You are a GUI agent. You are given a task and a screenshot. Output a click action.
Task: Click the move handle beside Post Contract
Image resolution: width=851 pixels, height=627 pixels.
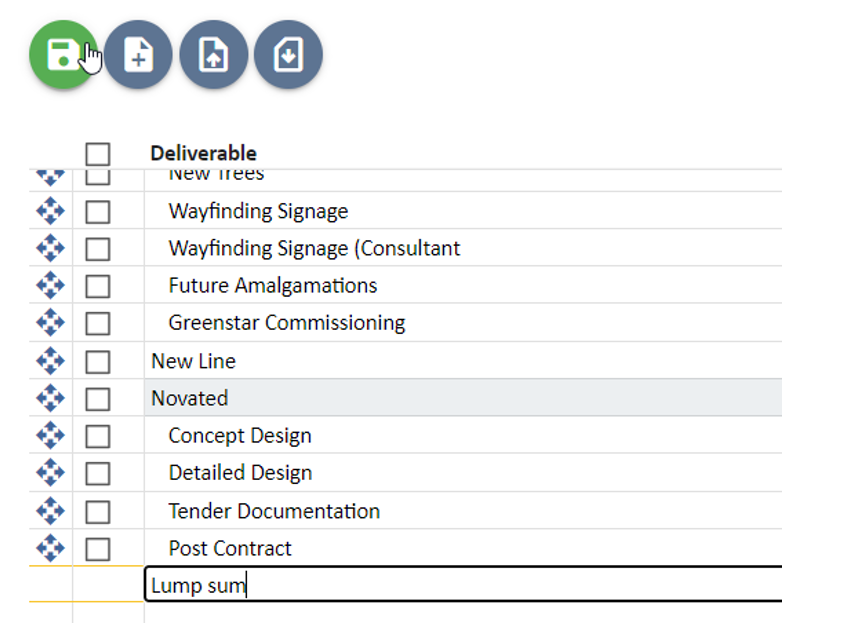(49, 548)
